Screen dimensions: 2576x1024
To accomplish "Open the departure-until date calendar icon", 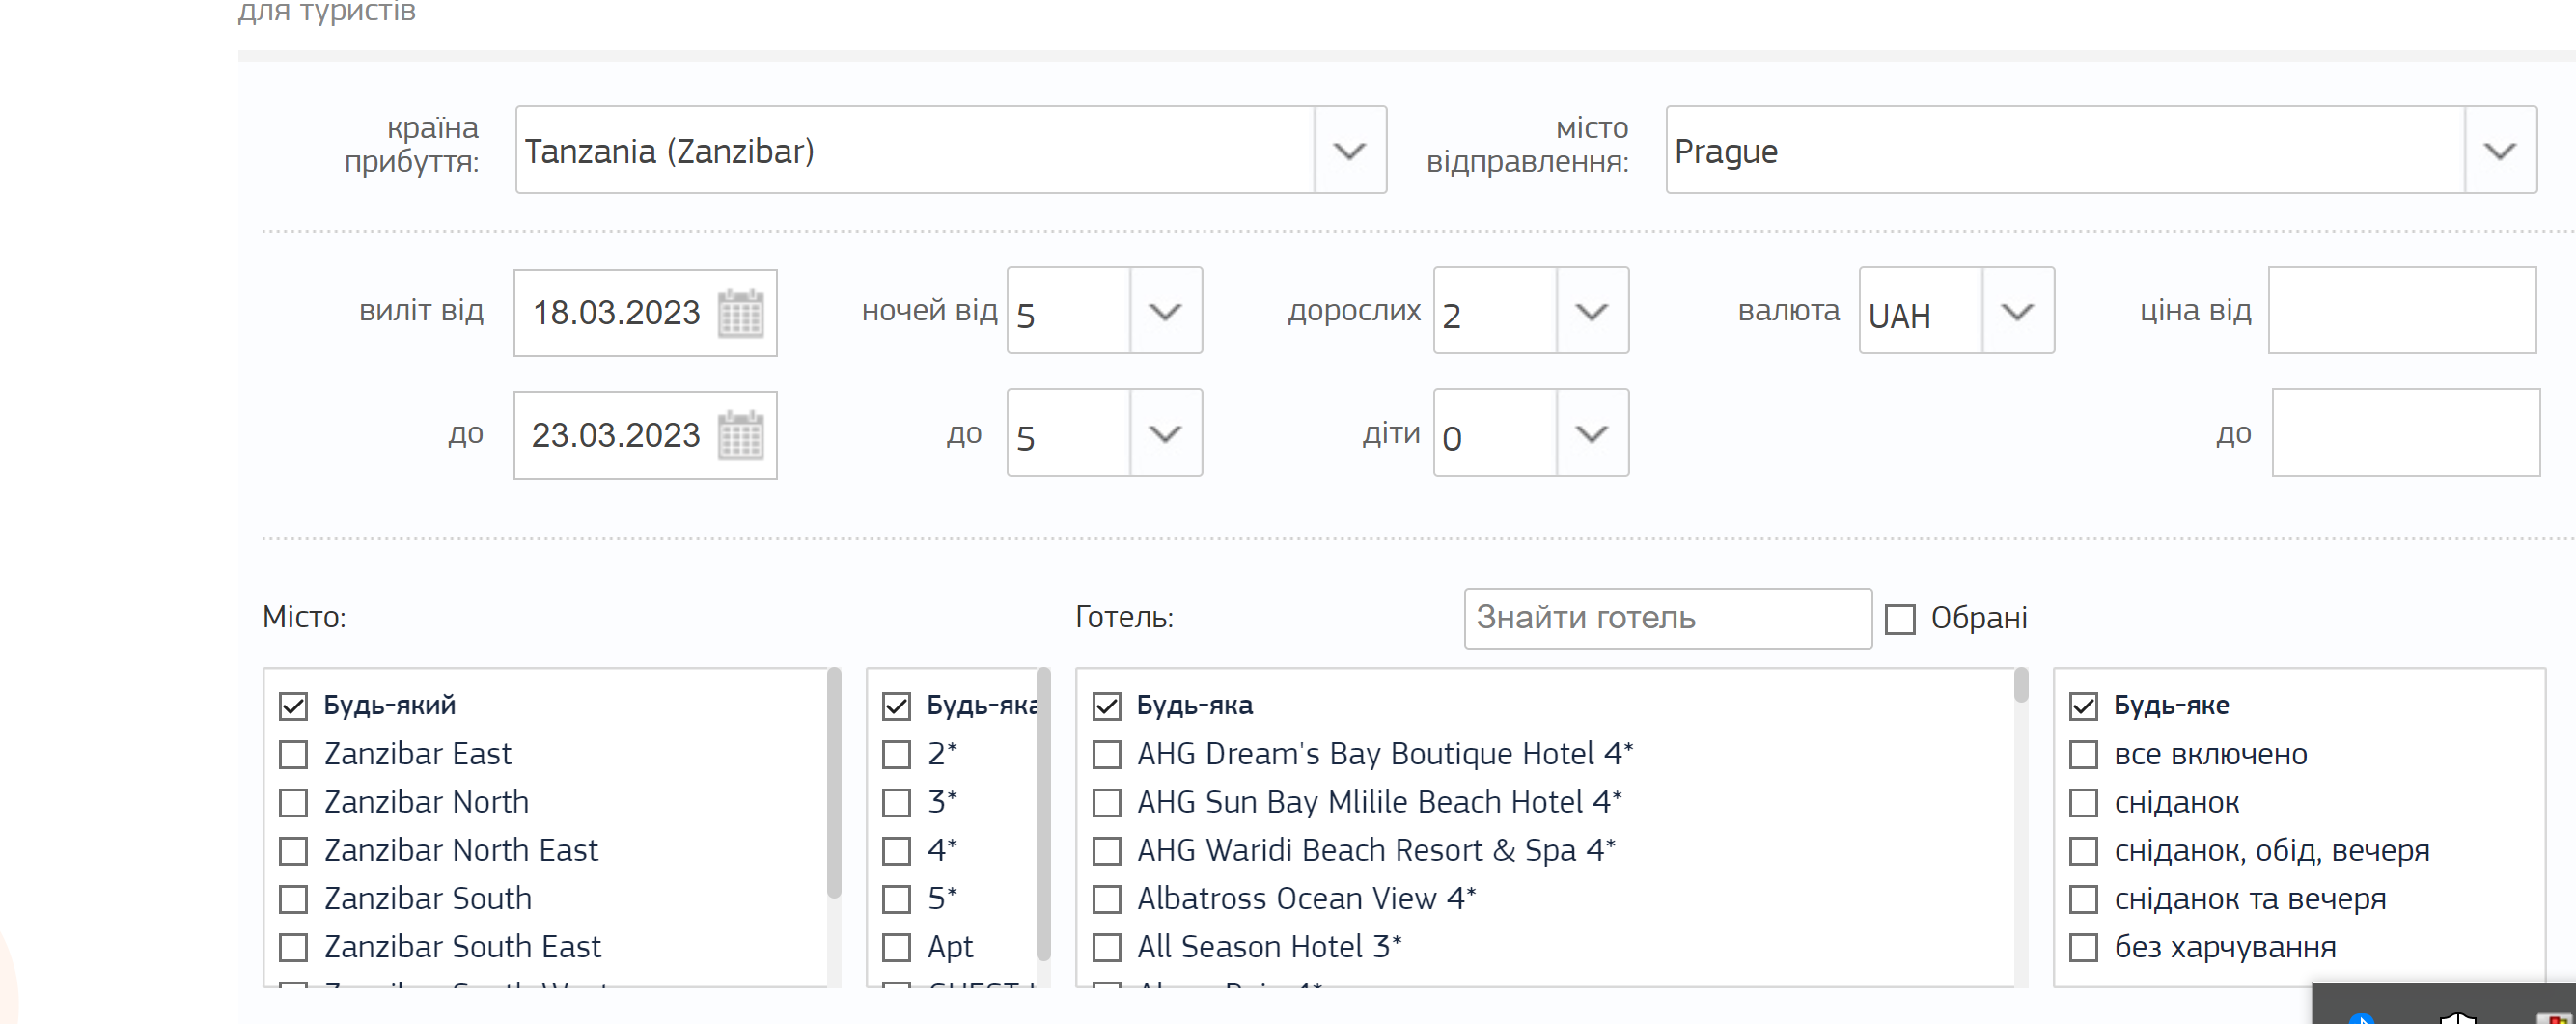I will pyautogui.click(x=740, y=435).
